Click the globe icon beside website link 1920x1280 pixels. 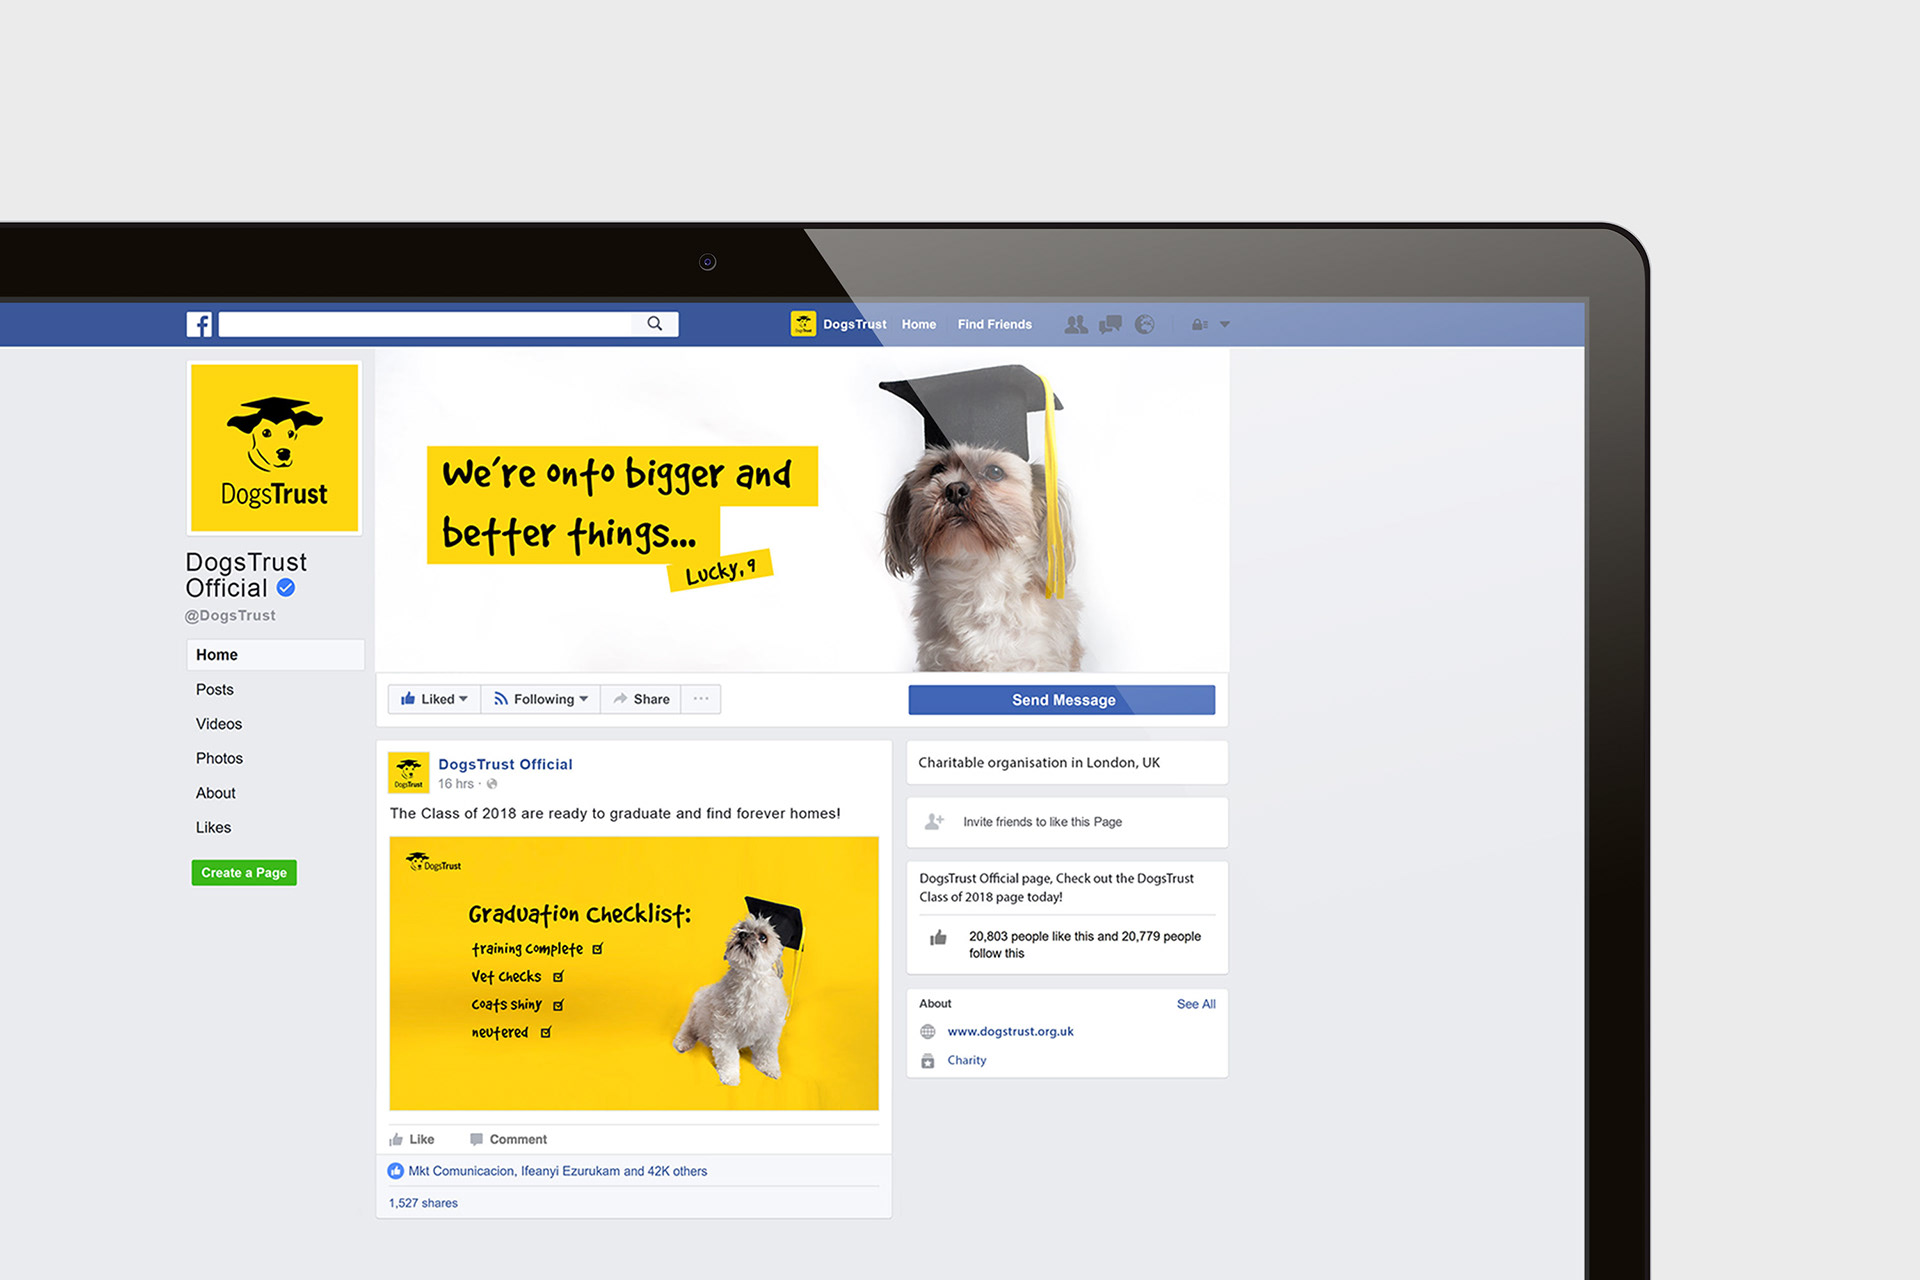928,1032
